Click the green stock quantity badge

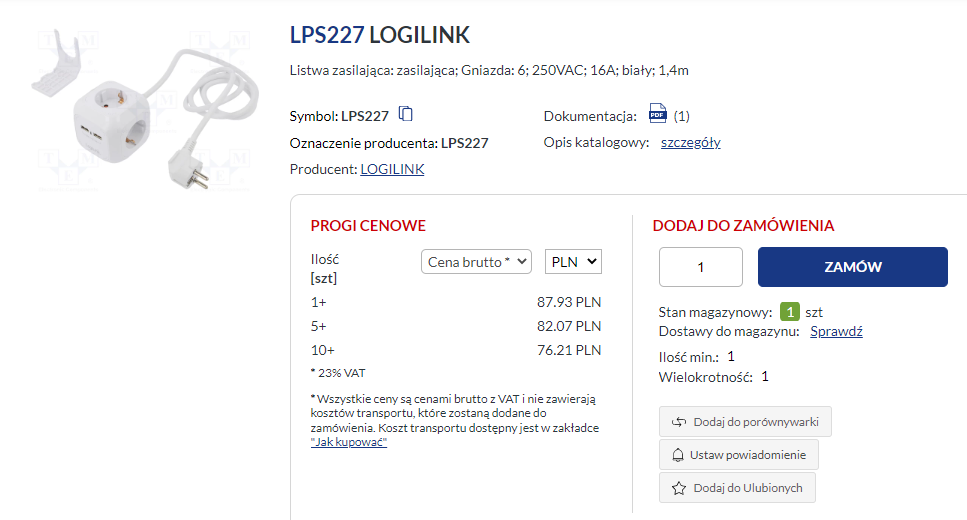[790, 312]
